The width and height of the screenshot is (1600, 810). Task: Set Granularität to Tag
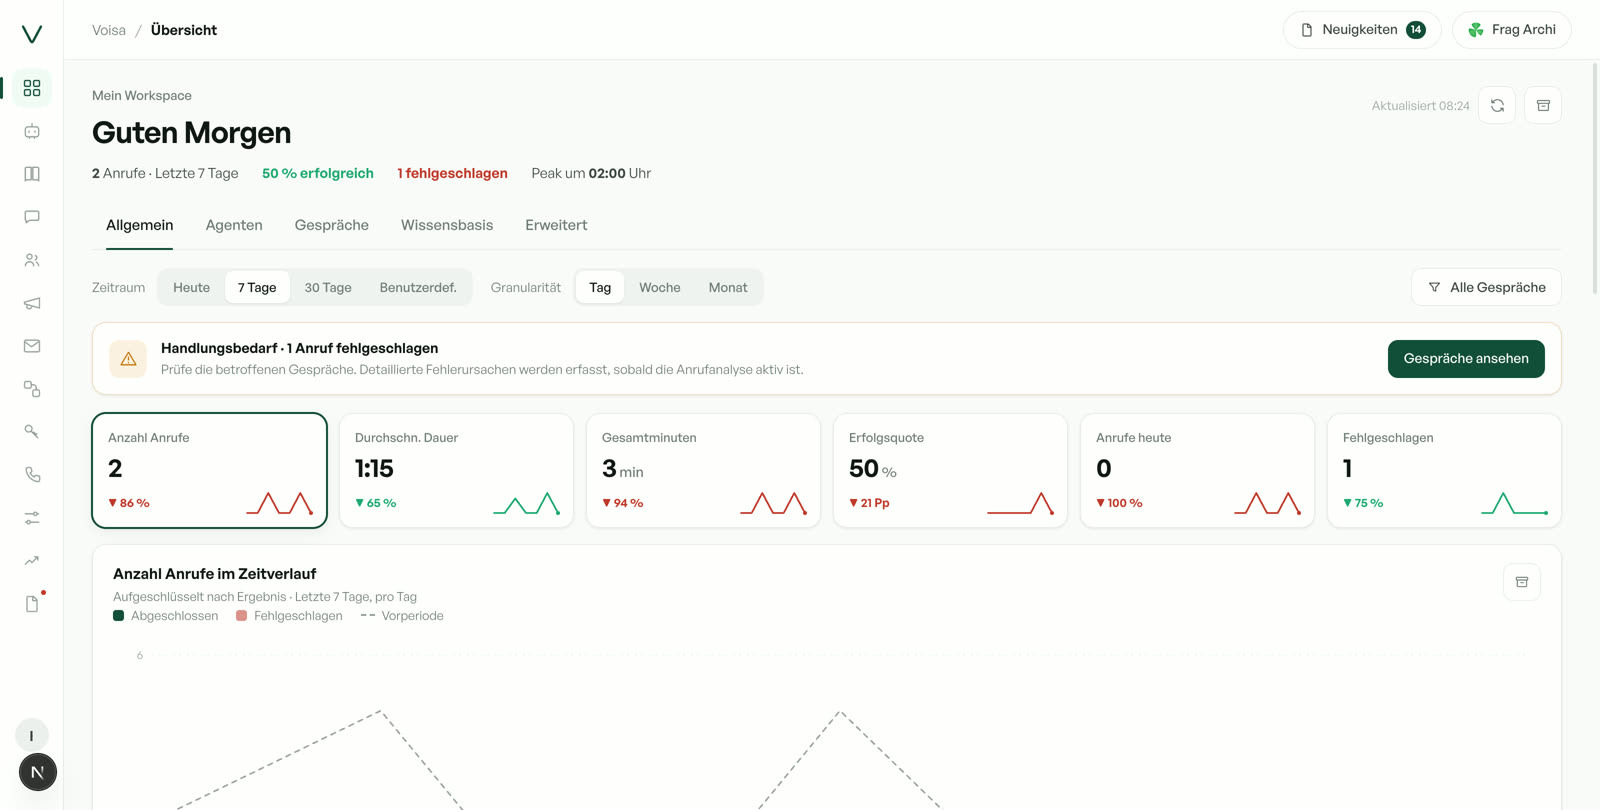click(x=600, y=287)
